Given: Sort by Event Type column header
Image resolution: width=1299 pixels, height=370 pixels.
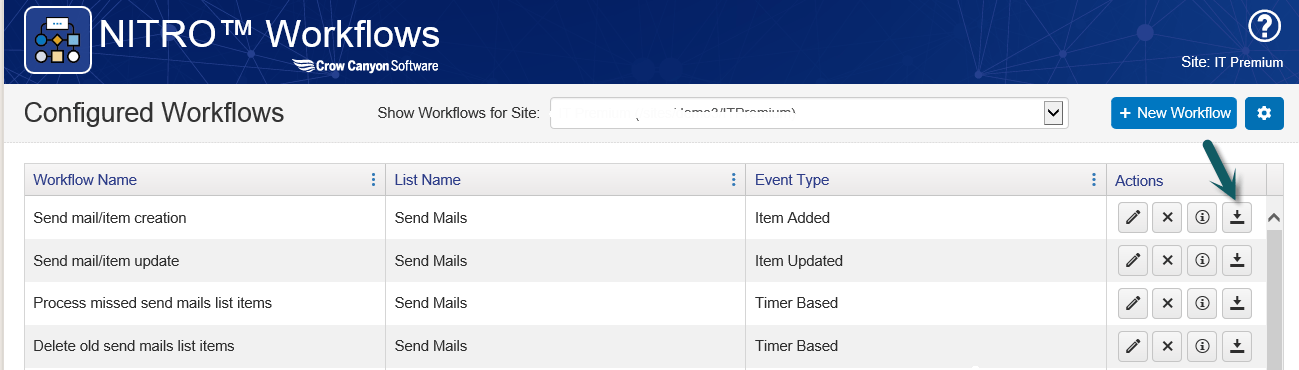Looking at the screenshot, I should click(x=792, y=180).
